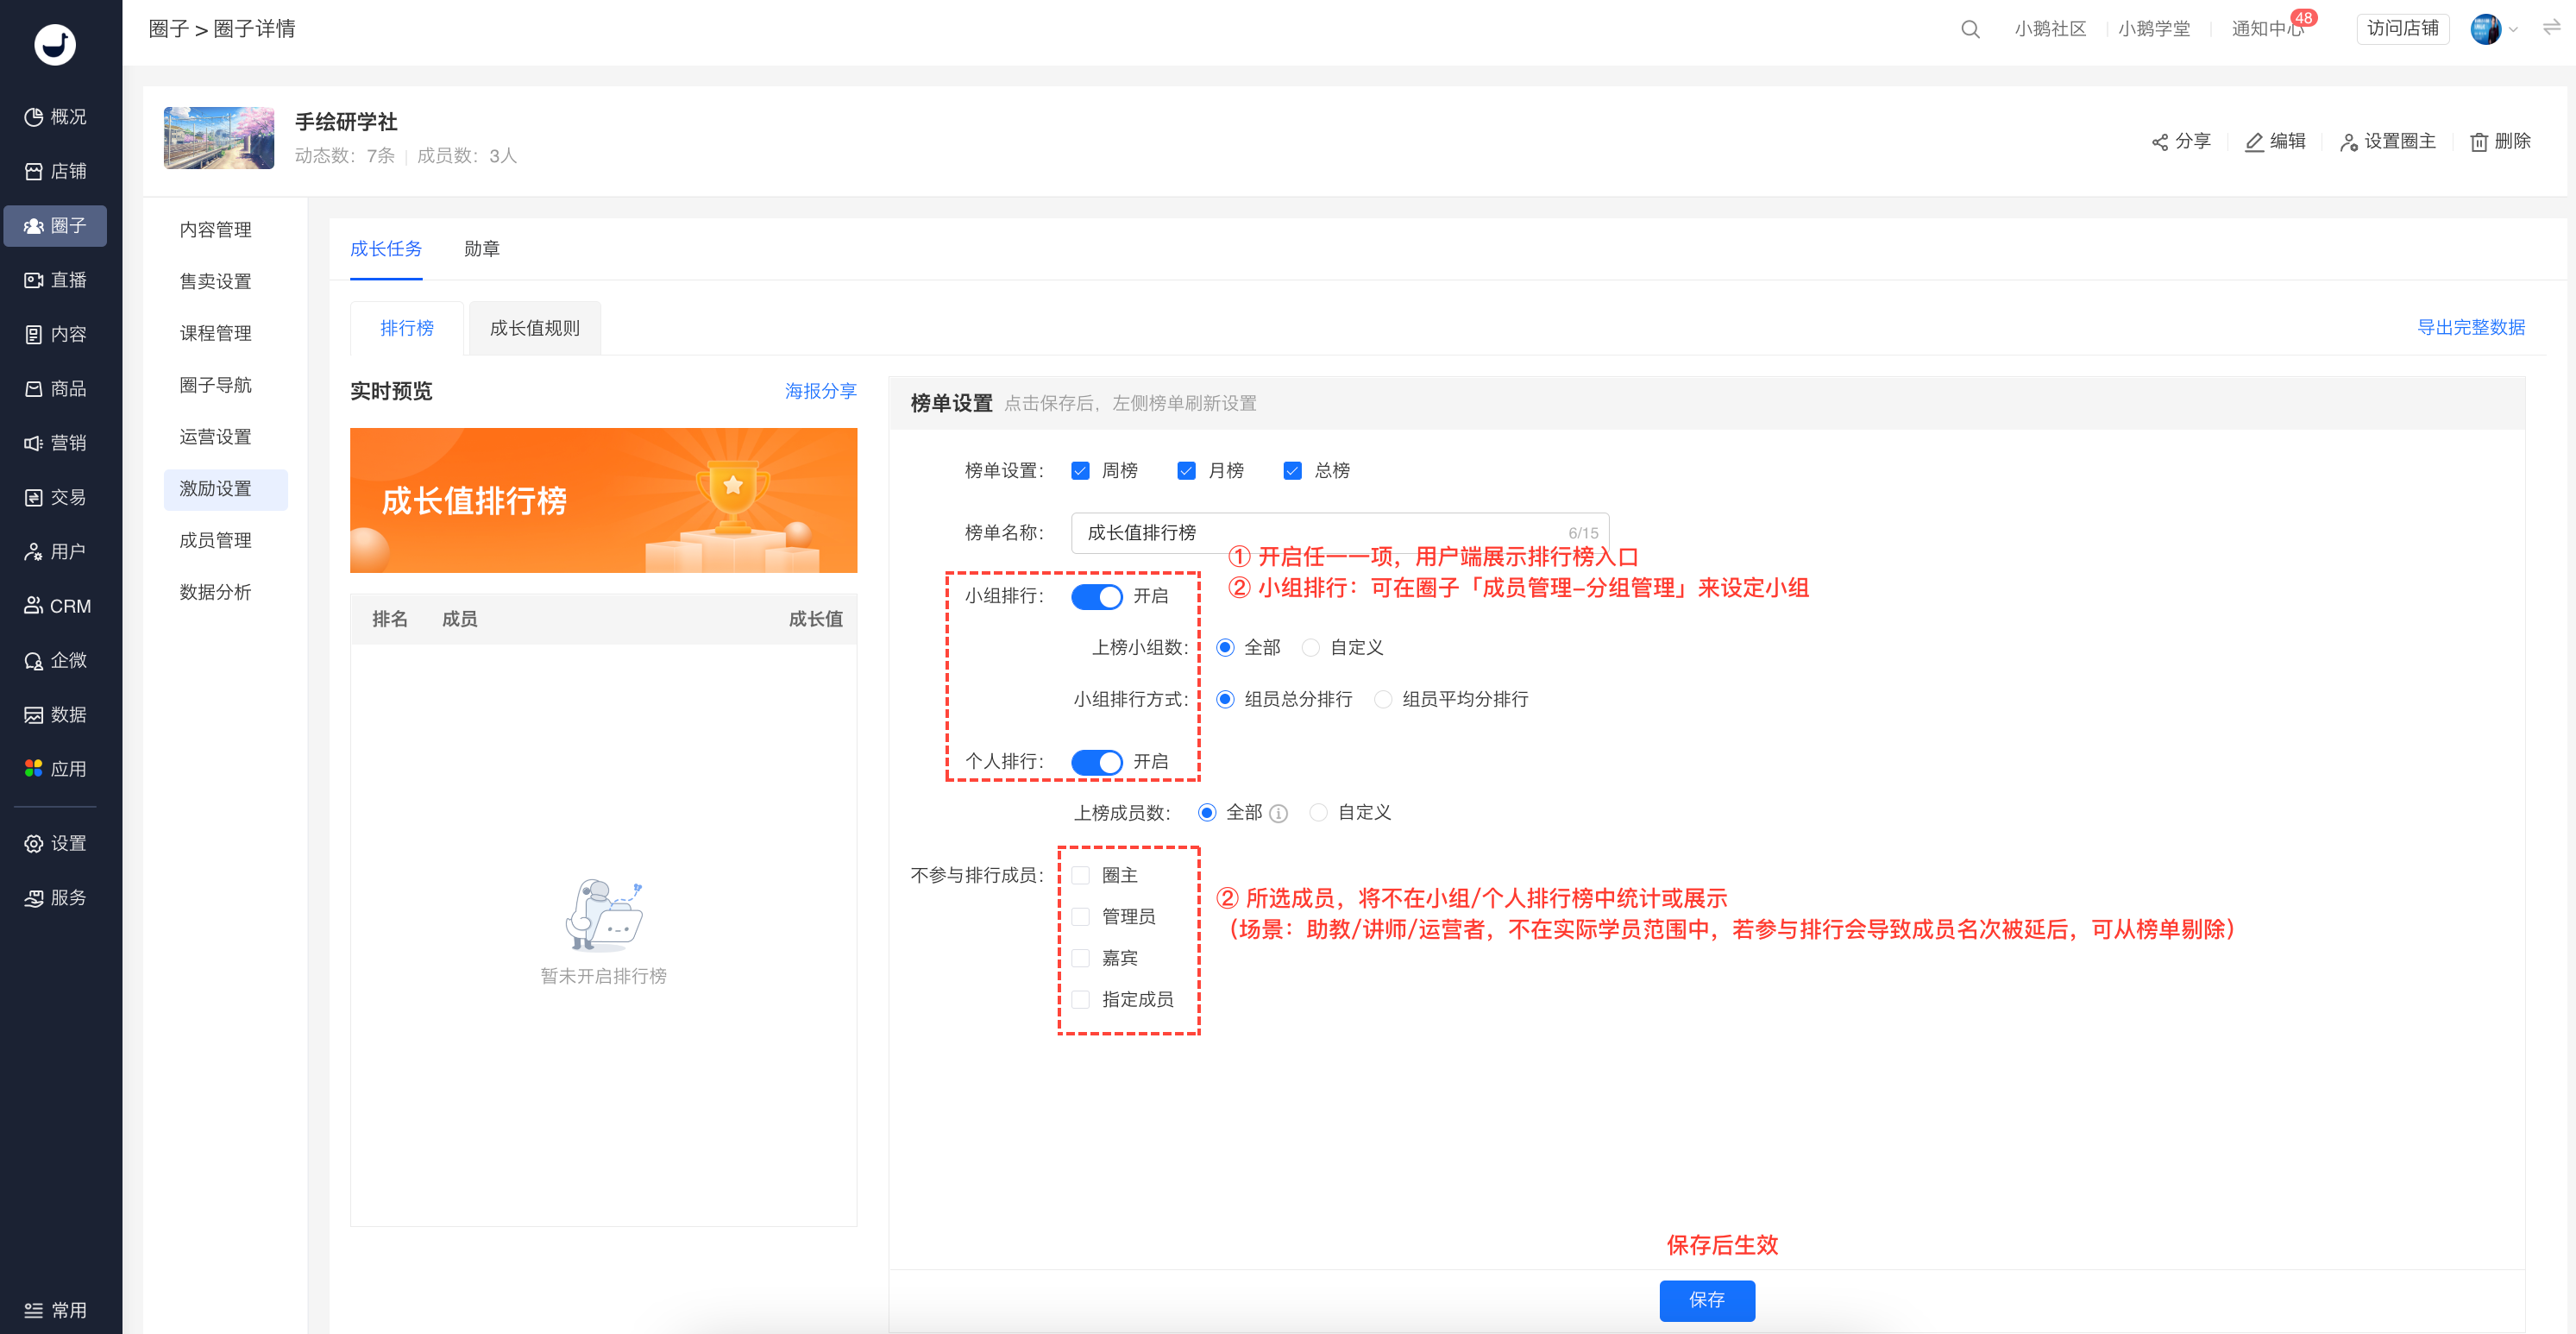This screenshot has width=2576, height=1334.
Task: Check 指定成员 exclusion checkbox
Action: (1080, 1000)
